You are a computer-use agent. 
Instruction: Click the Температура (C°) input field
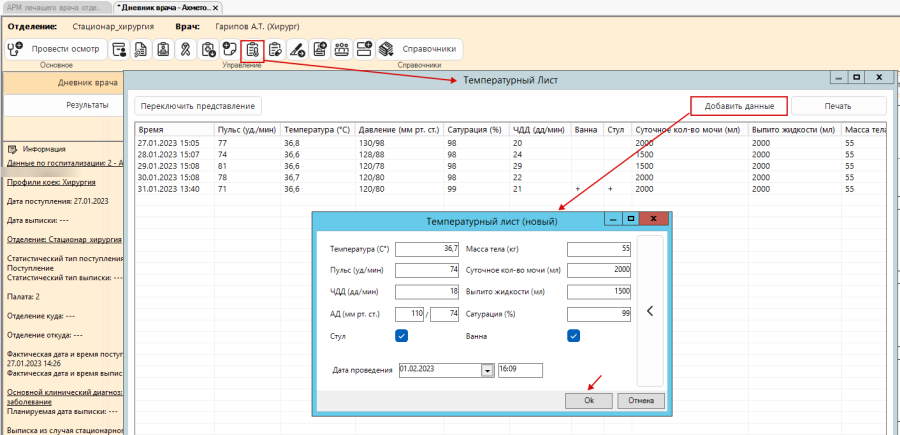pos(427,249)
